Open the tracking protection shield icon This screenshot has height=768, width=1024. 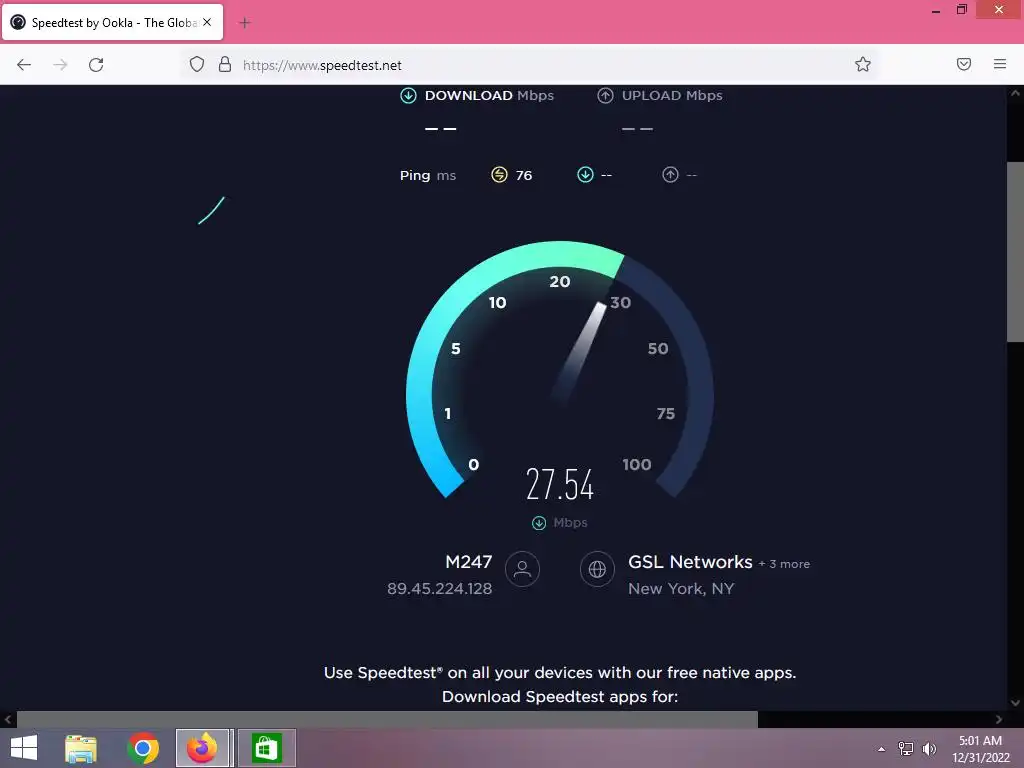(197, 64)
